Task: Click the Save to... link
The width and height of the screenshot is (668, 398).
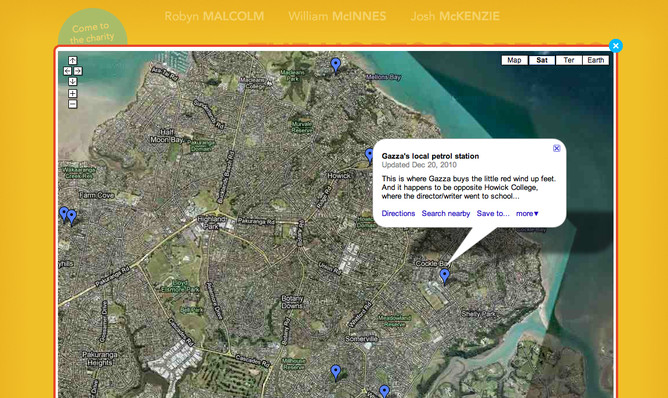Action: tap(493, 213)
